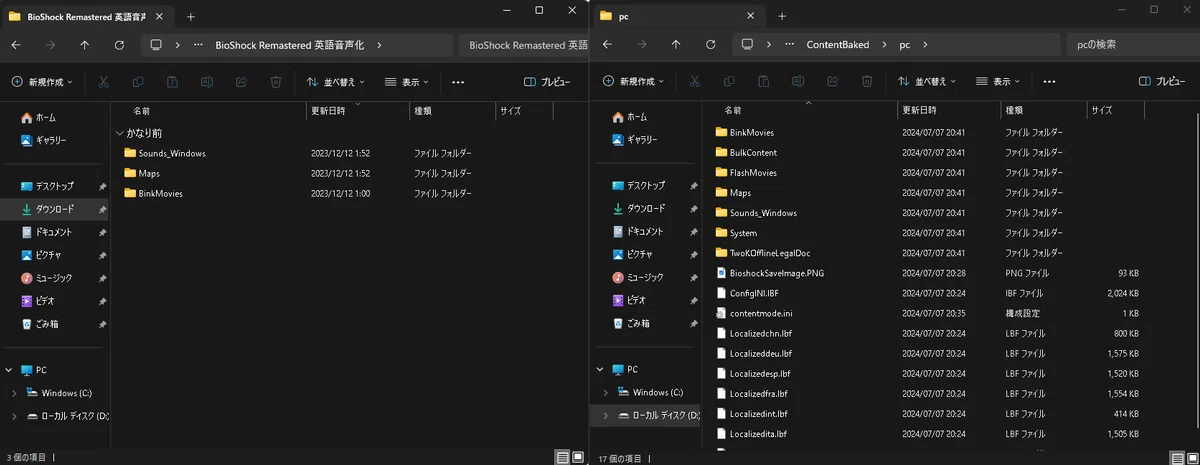Click the share icon in the left window toolbar
1200x465 pixels.
(241, 82)
